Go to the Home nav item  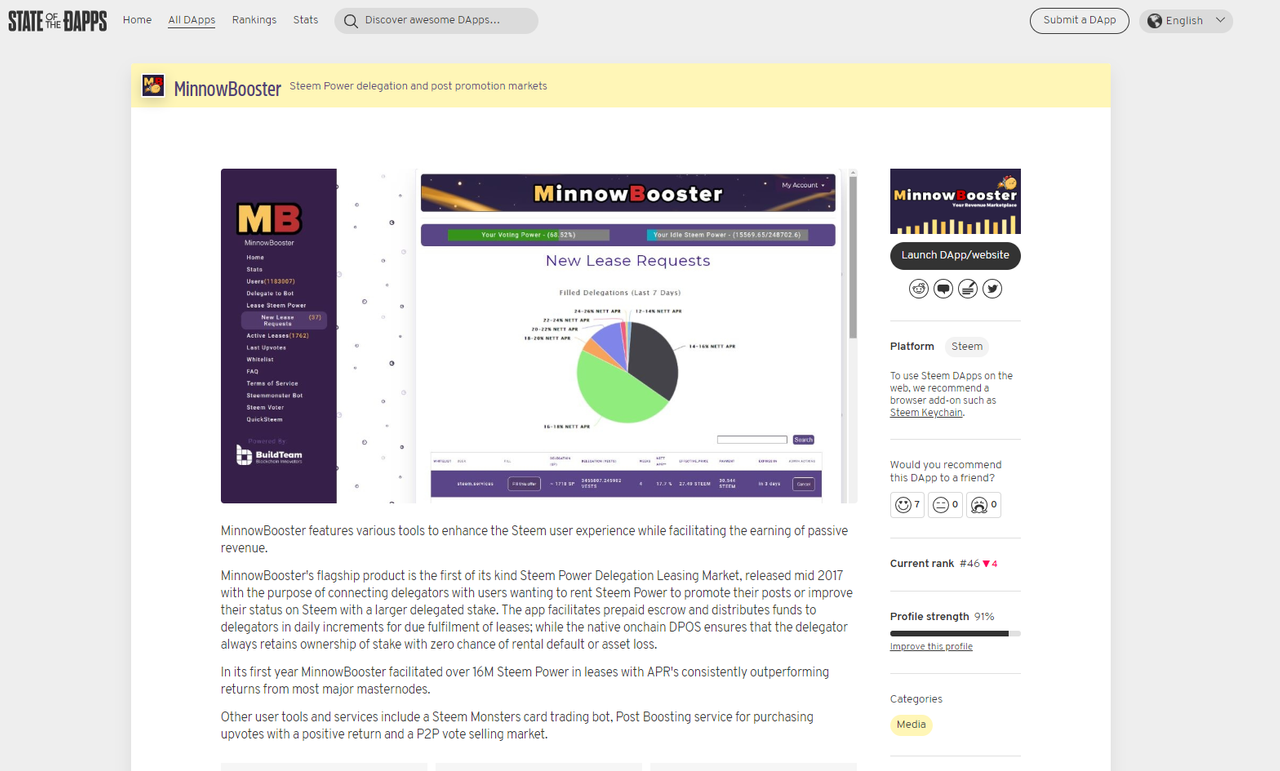[x=137, y=20]
